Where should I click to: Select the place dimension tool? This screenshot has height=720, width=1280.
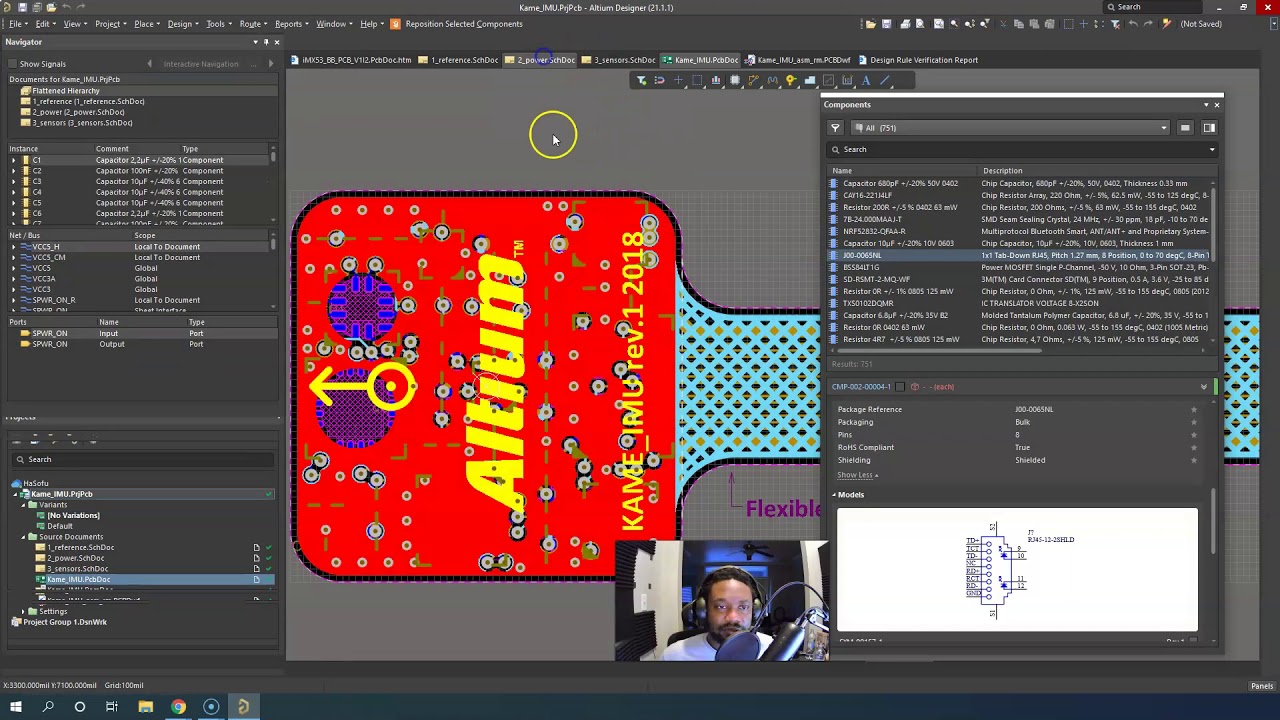(x=847, y=80)
